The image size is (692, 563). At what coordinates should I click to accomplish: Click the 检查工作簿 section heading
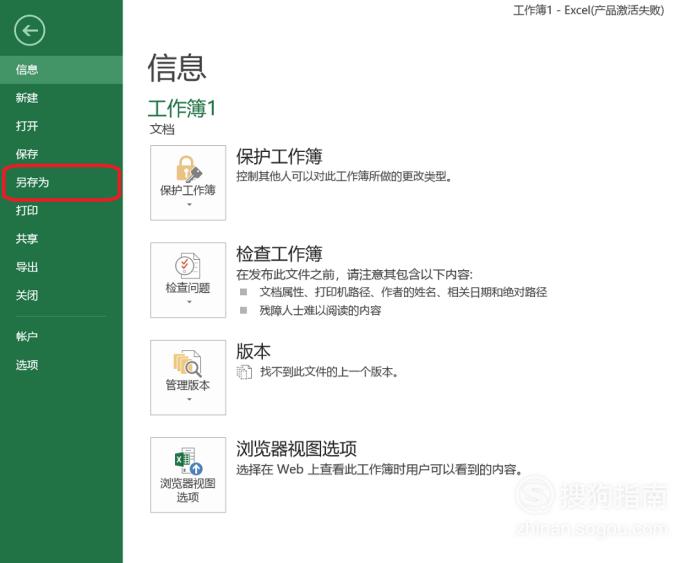pos(279,254)
